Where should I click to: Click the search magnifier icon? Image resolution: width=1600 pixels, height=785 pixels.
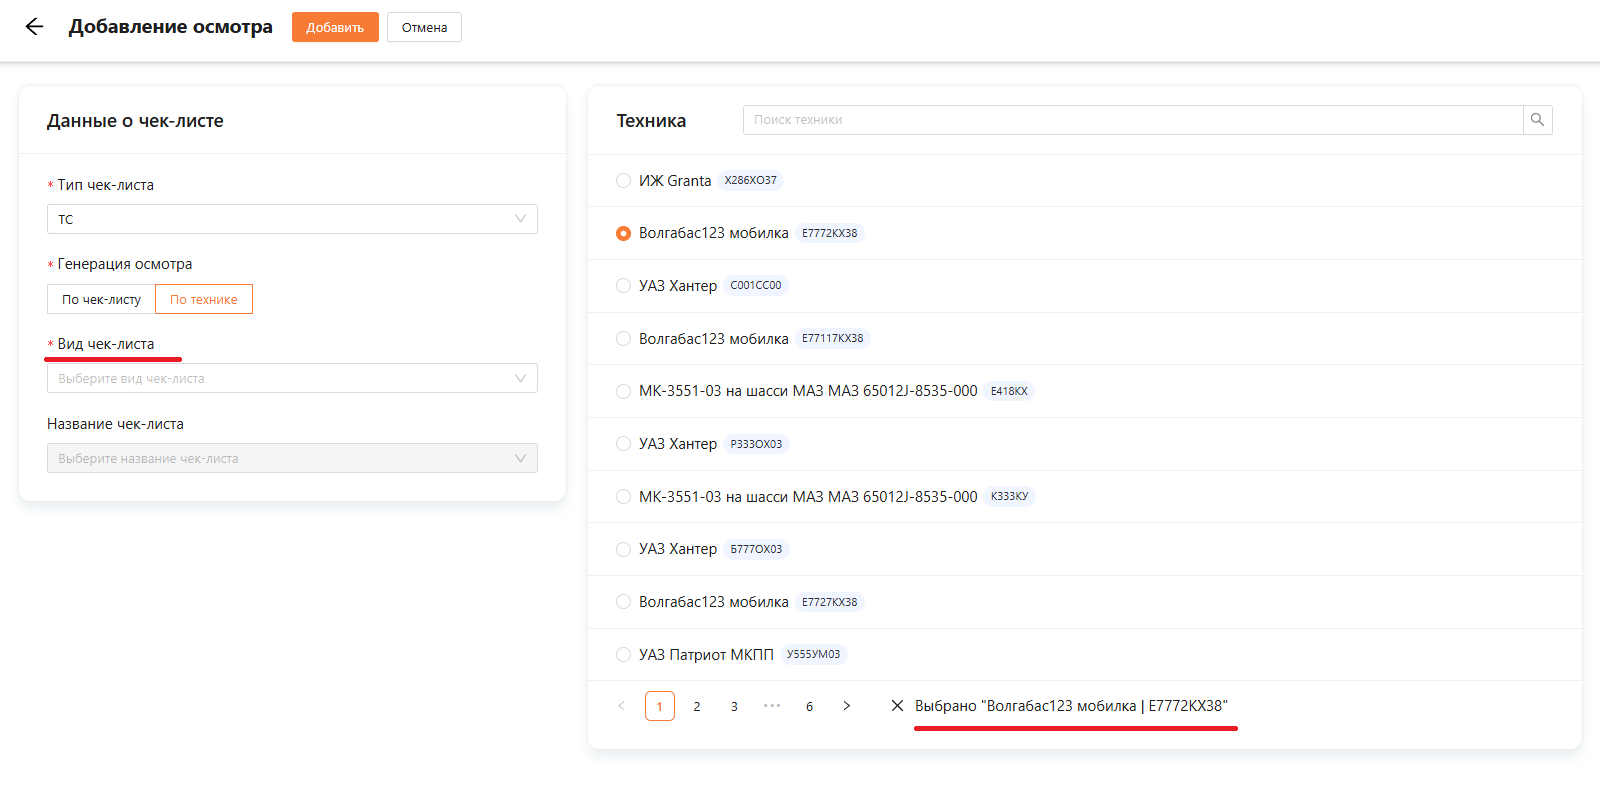1537,120
